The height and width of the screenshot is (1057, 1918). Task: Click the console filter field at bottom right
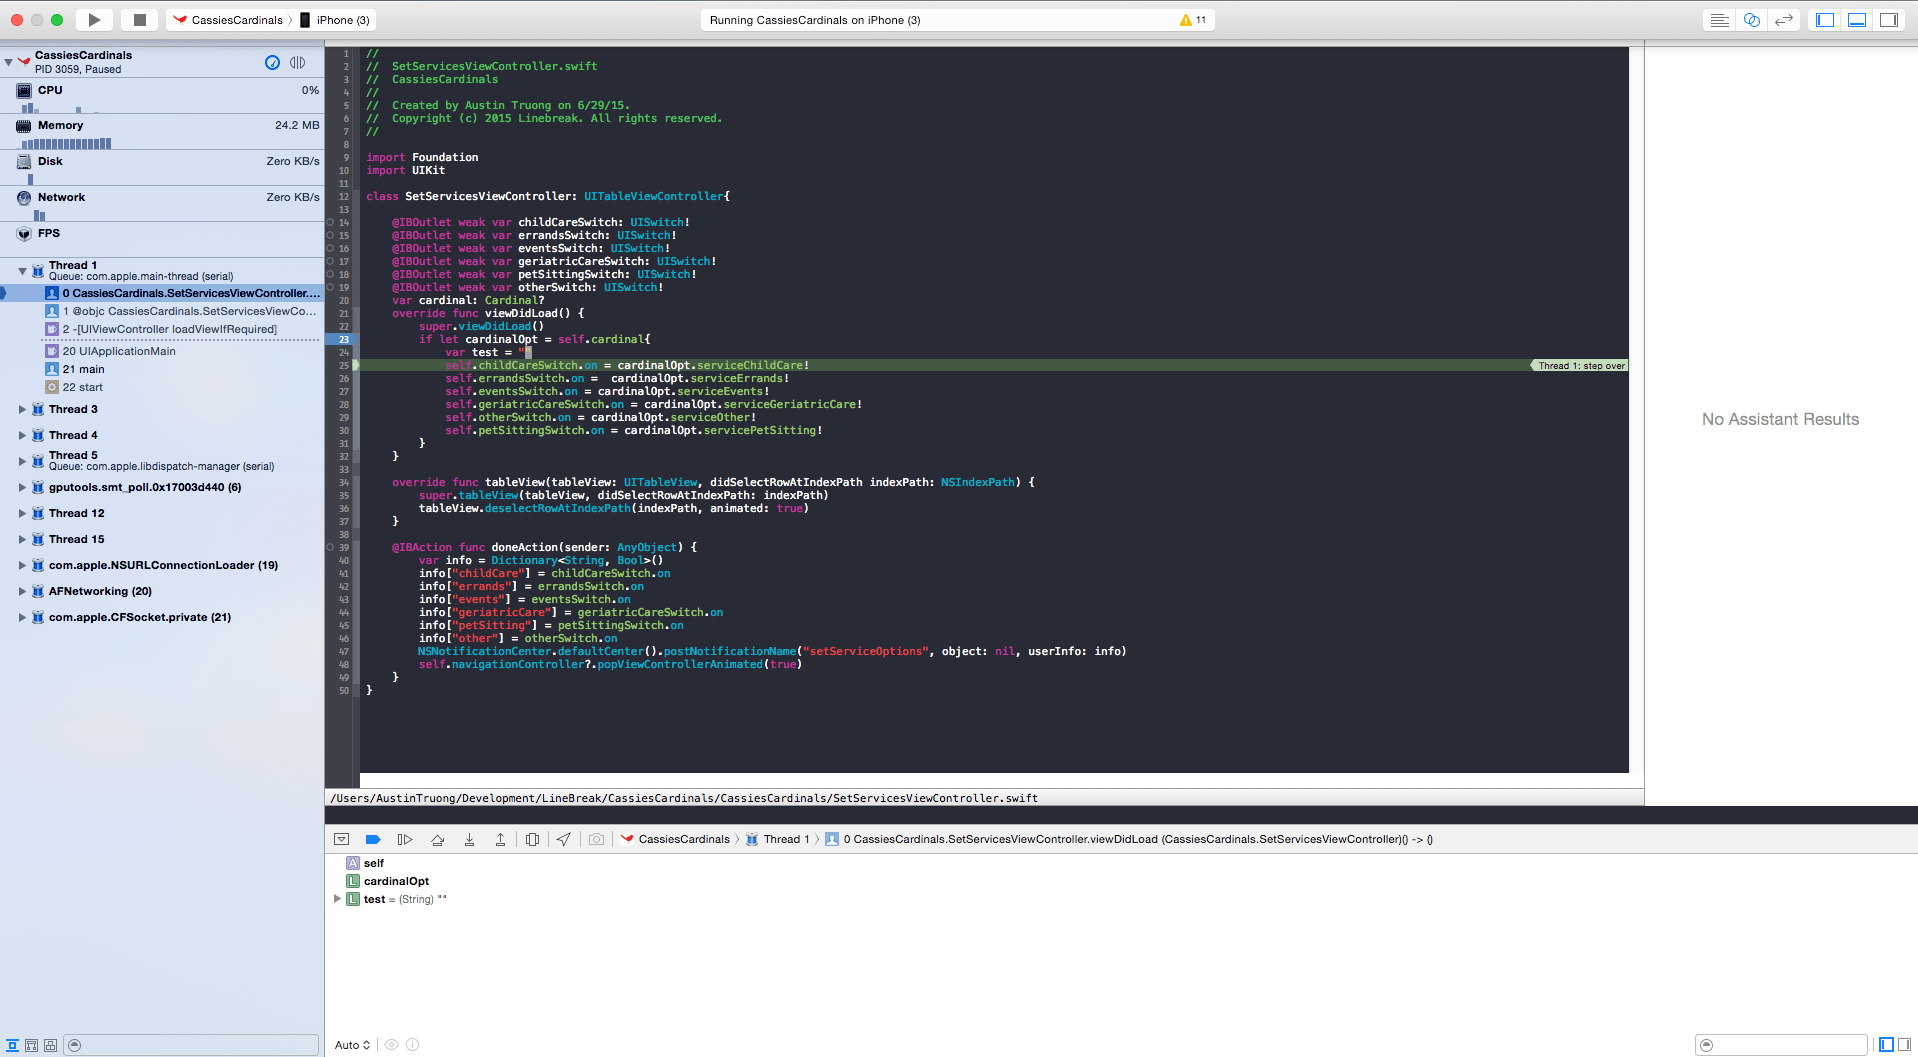point(1782,1045)
